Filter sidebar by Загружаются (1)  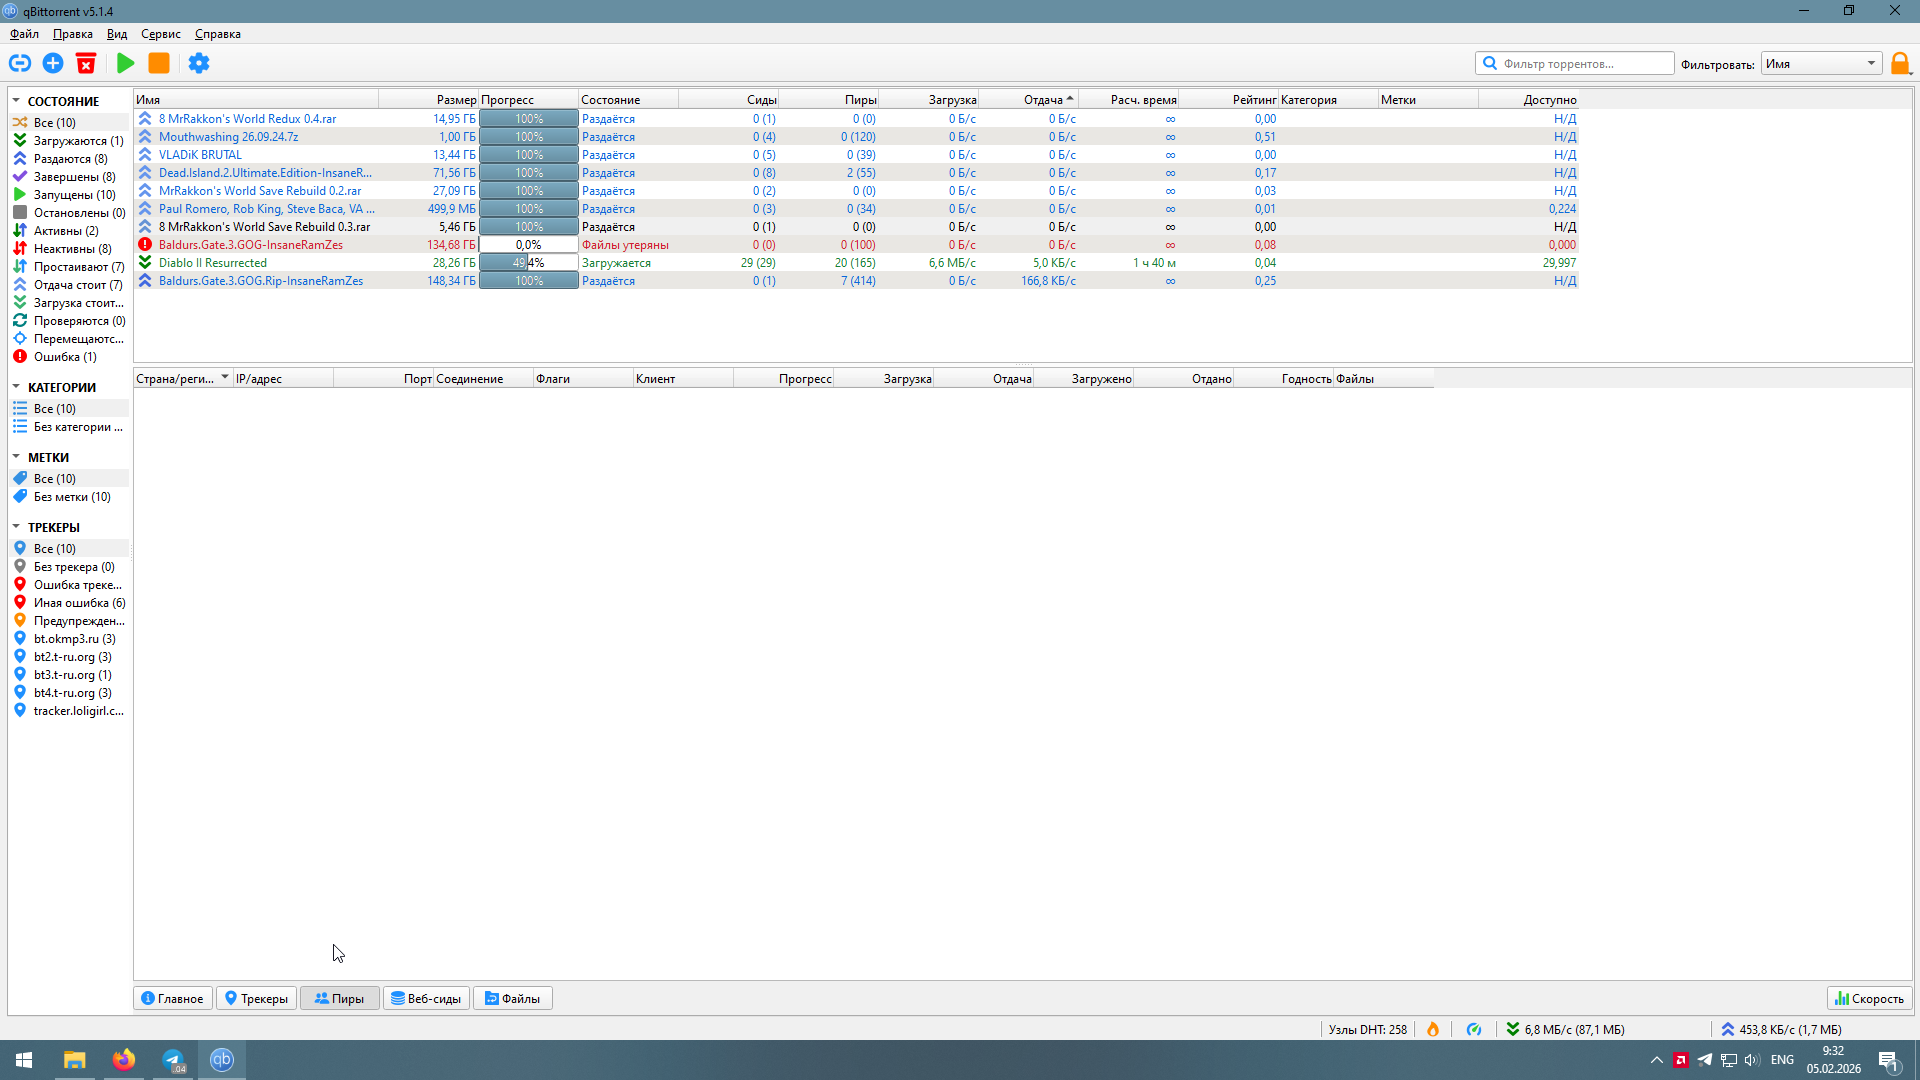click(69, 141)
